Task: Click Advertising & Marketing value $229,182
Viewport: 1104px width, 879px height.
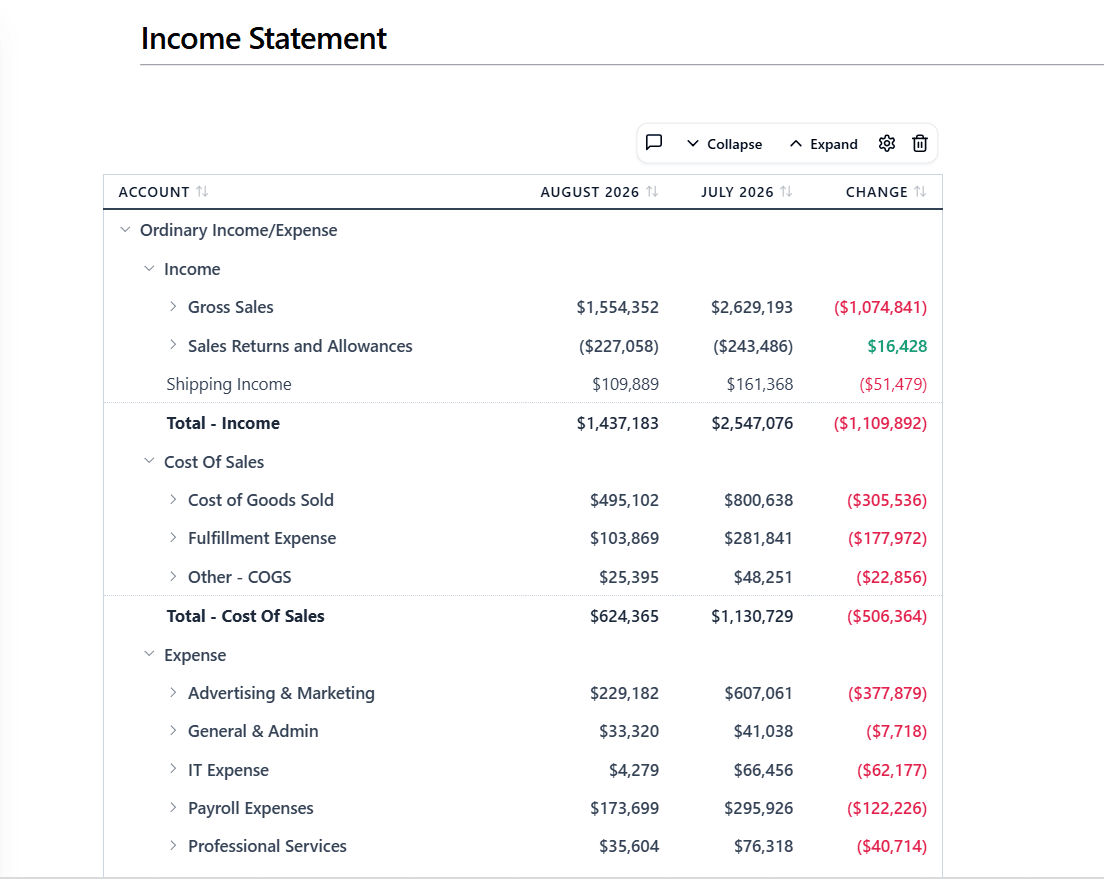Action: coord(625,693)
